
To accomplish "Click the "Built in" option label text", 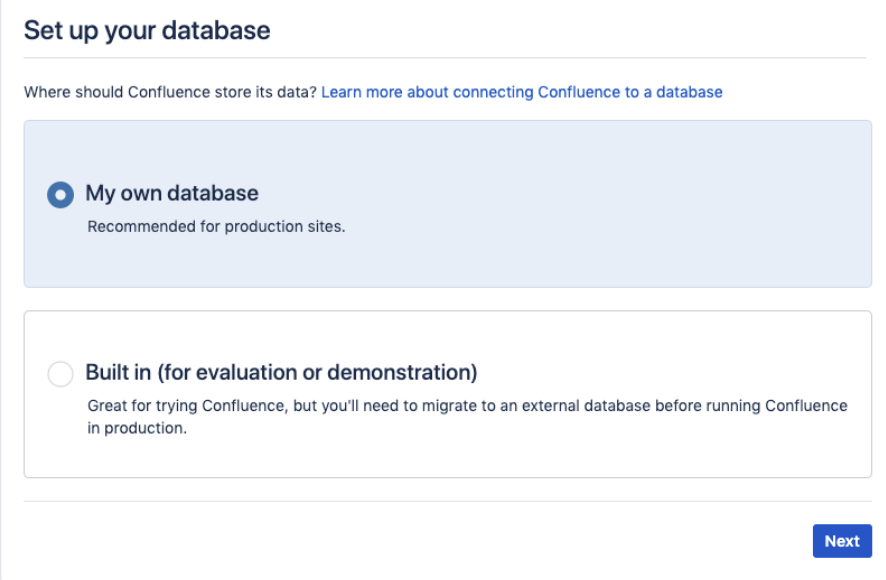I will (117, 373).
